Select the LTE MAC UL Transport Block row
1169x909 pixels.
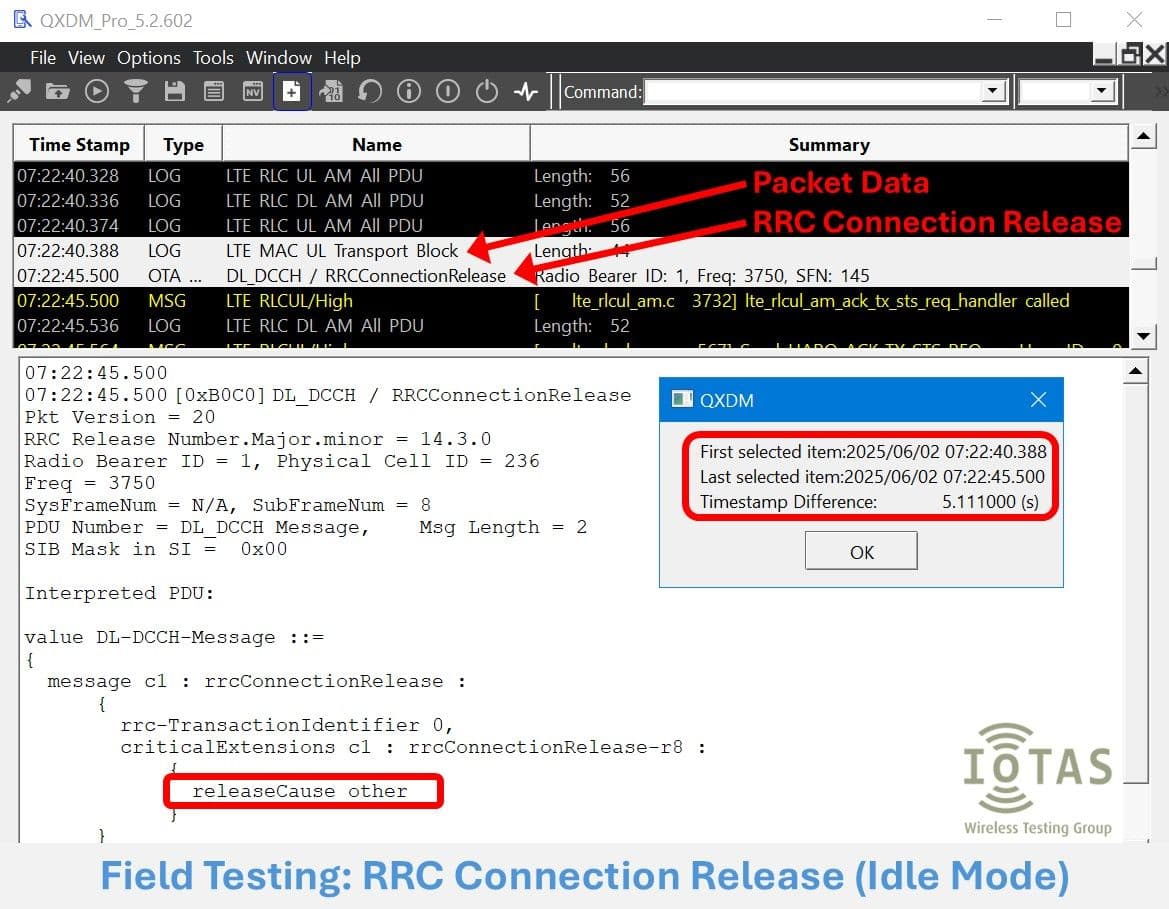click(571, 251)
